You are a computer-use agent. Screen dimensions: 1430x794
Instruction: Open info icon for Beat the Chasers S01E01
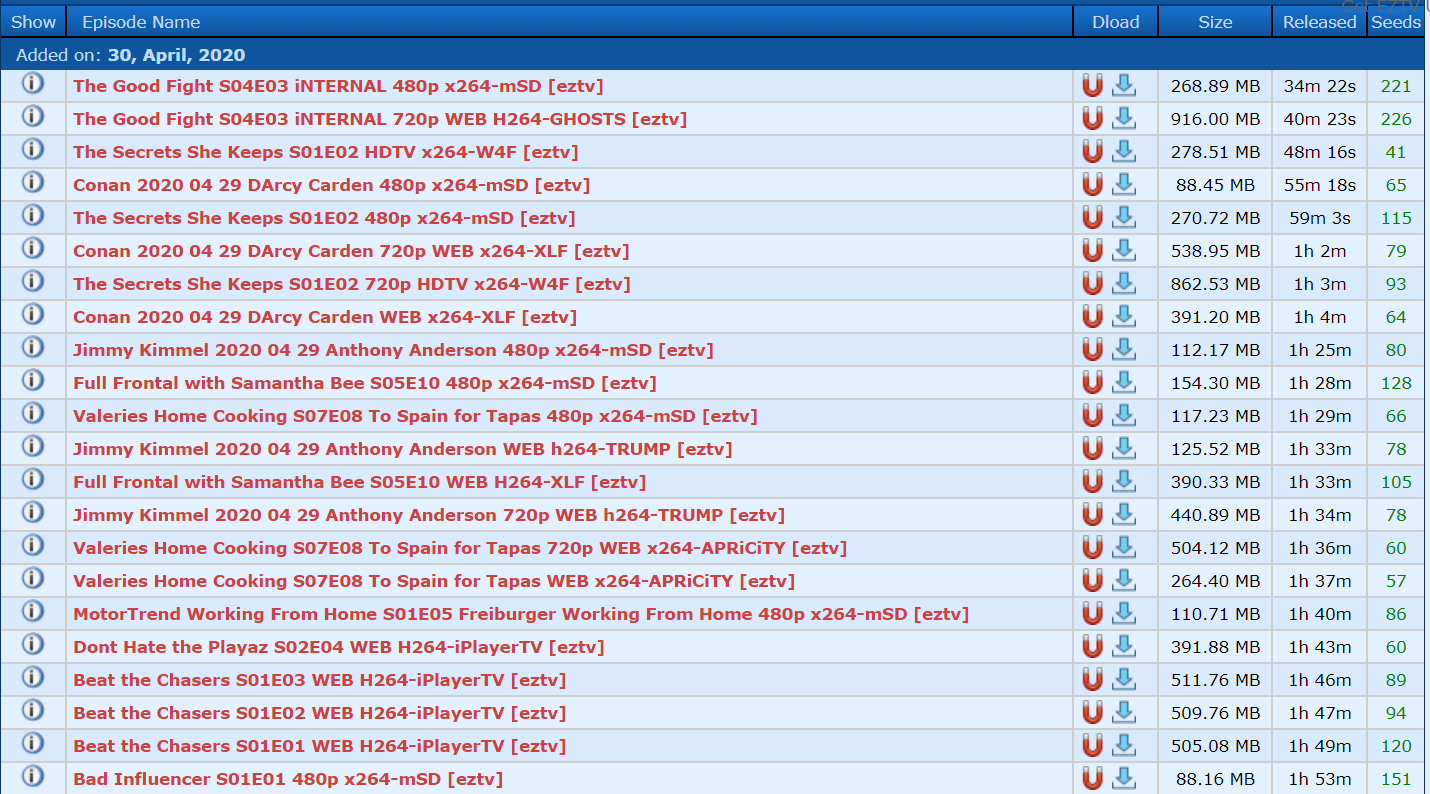tap(33, 744)
